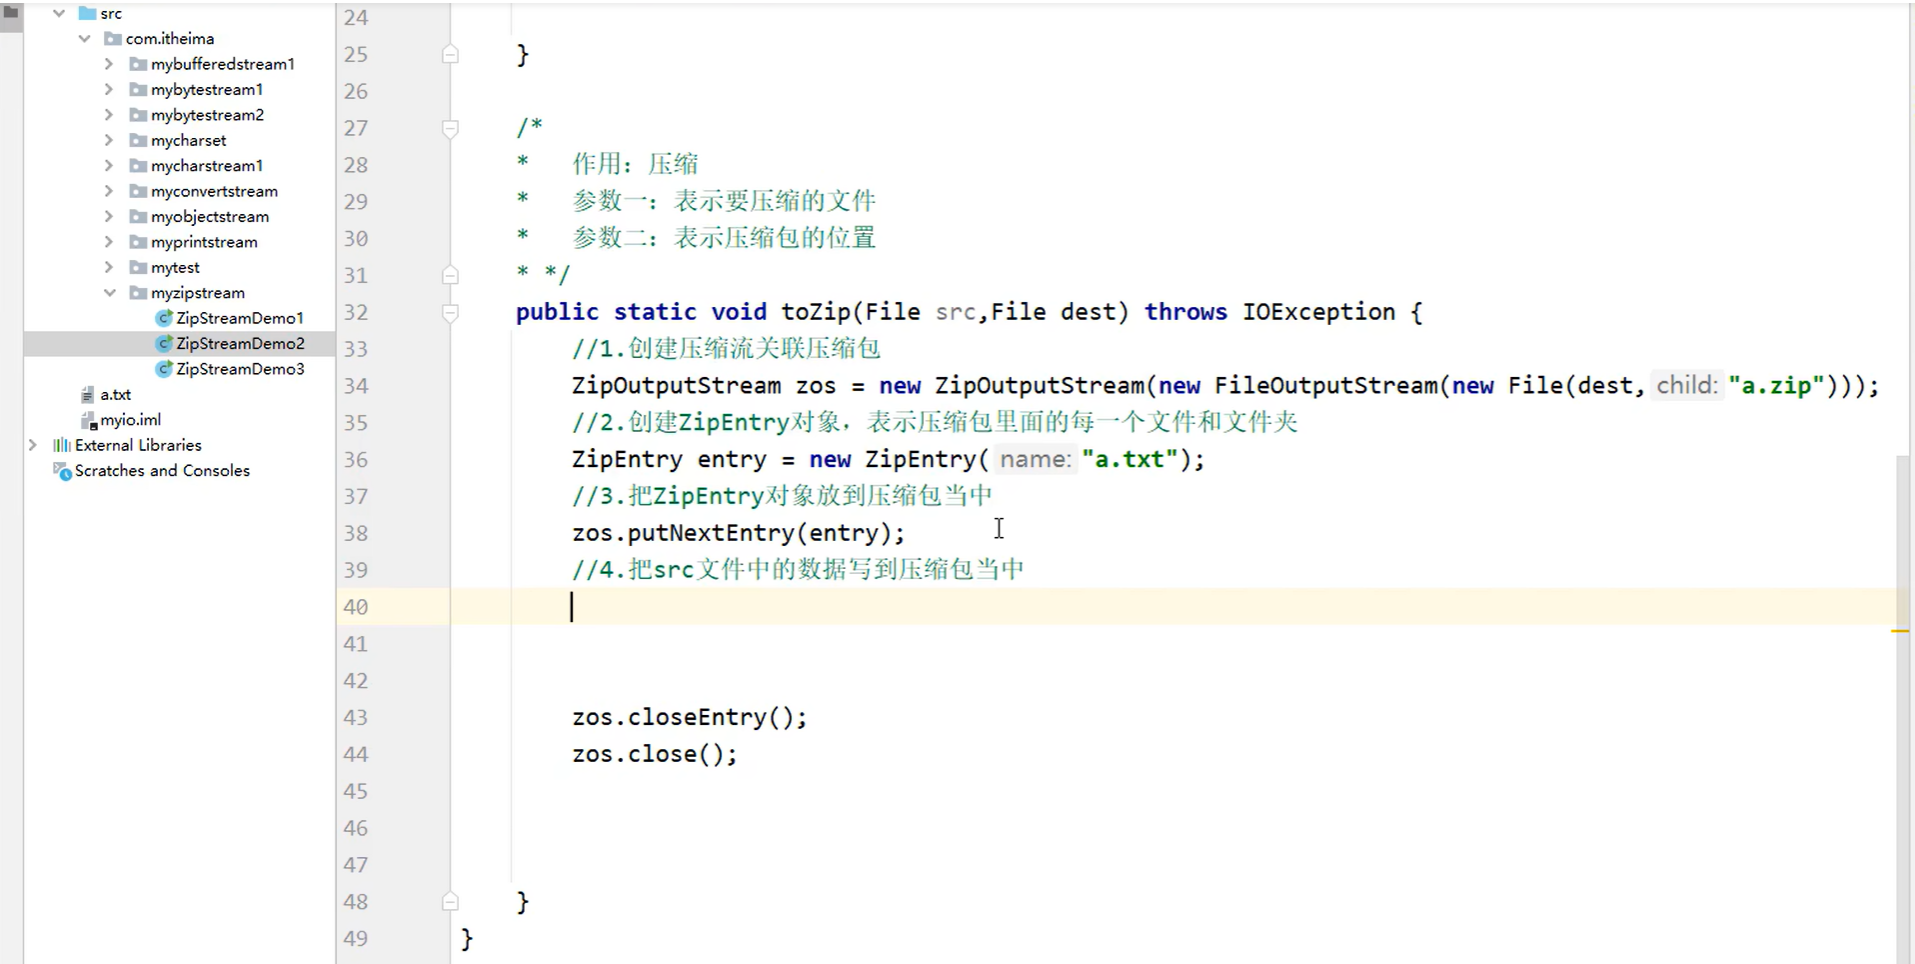Click the Scratches and Consoles icon
This screenshot has height=964, width=1915.
62,470
